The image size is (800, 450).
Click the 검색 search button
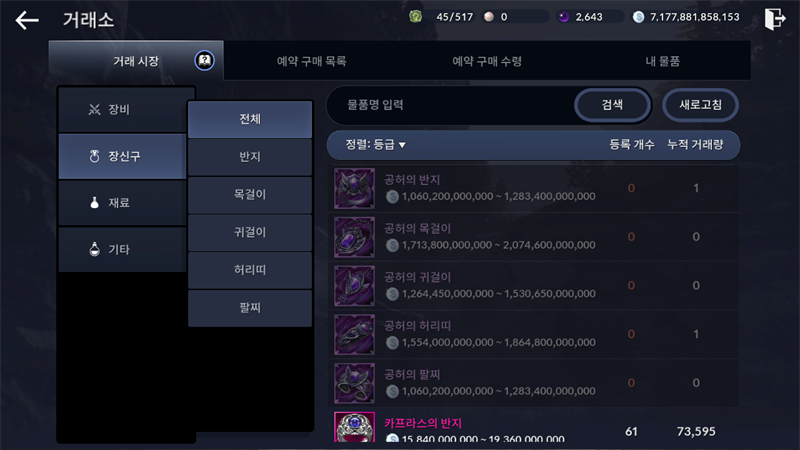tap(612, 105)
